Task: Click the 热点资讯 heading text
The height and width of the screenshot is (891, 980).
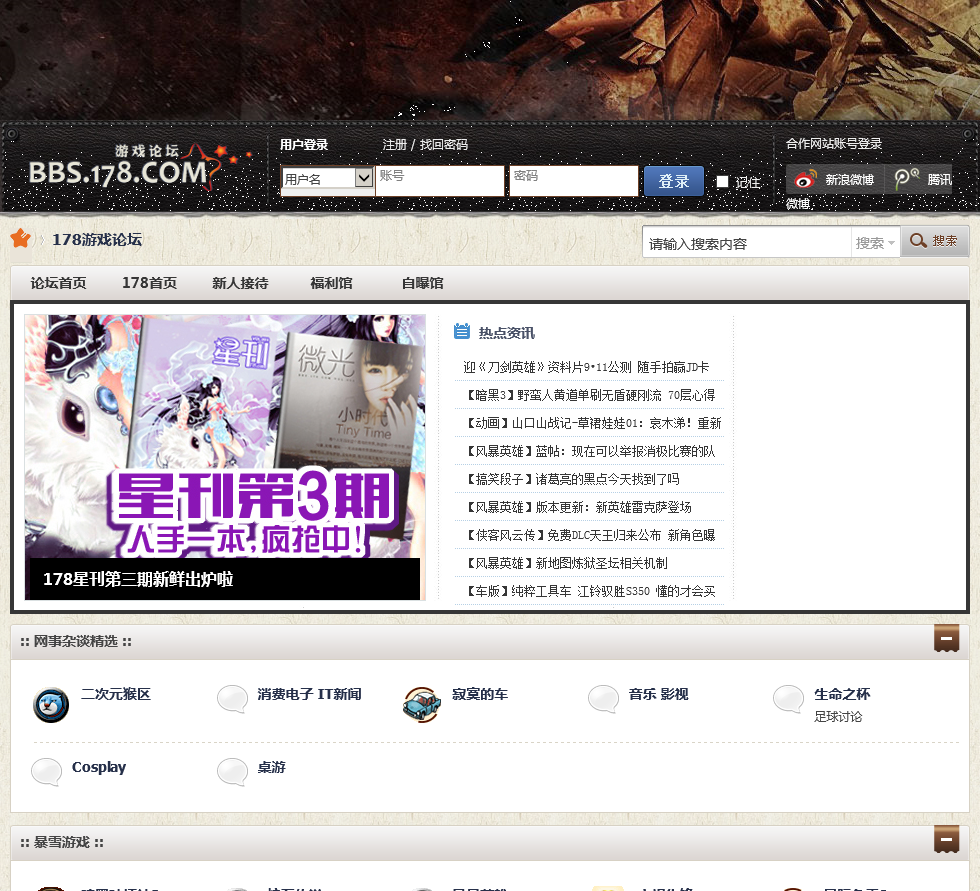Action: click(x=507, y=333)
